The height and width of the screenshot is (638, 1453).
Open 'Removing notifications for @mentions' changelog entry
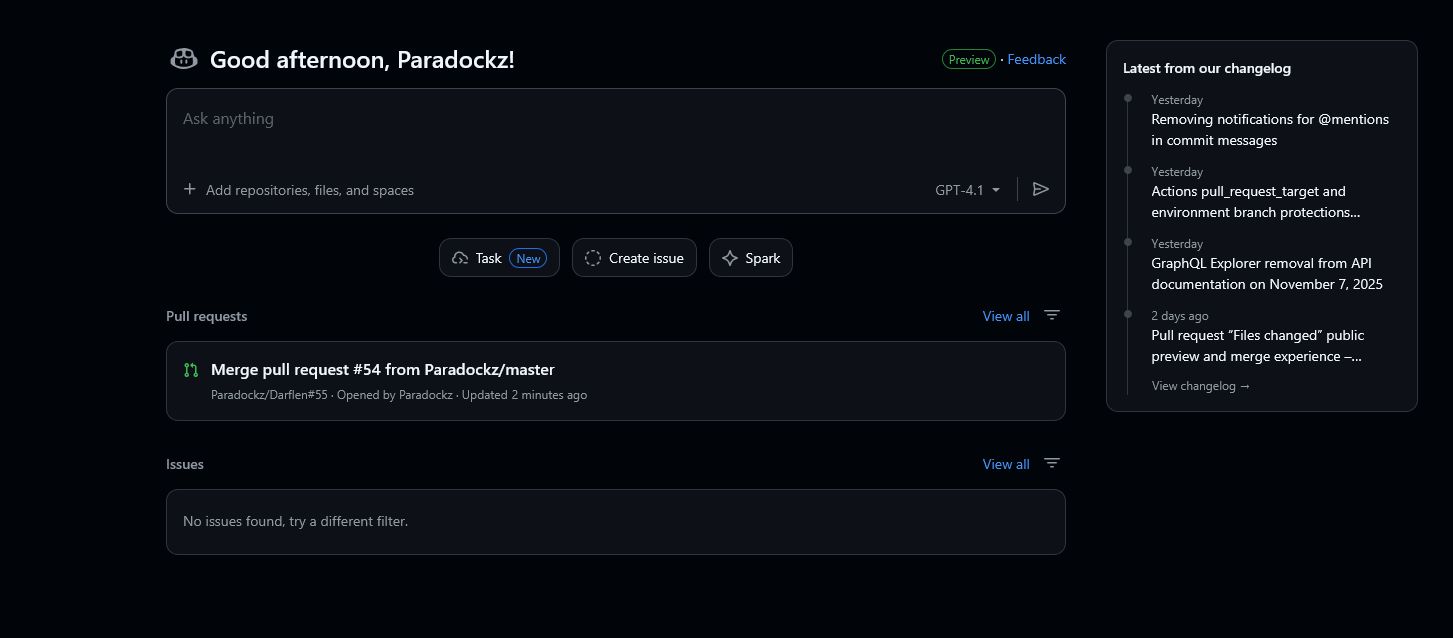click(1270, 130)
